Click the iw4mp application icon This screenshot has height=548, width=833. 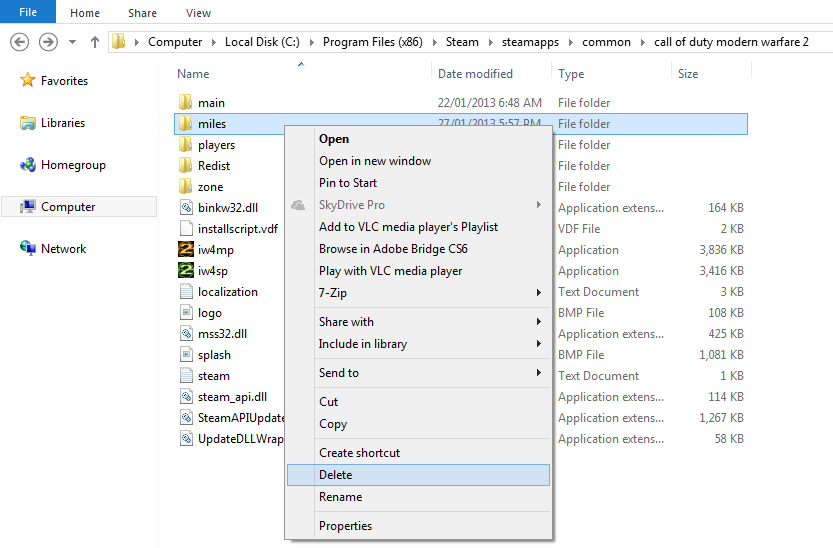point(186,249)
